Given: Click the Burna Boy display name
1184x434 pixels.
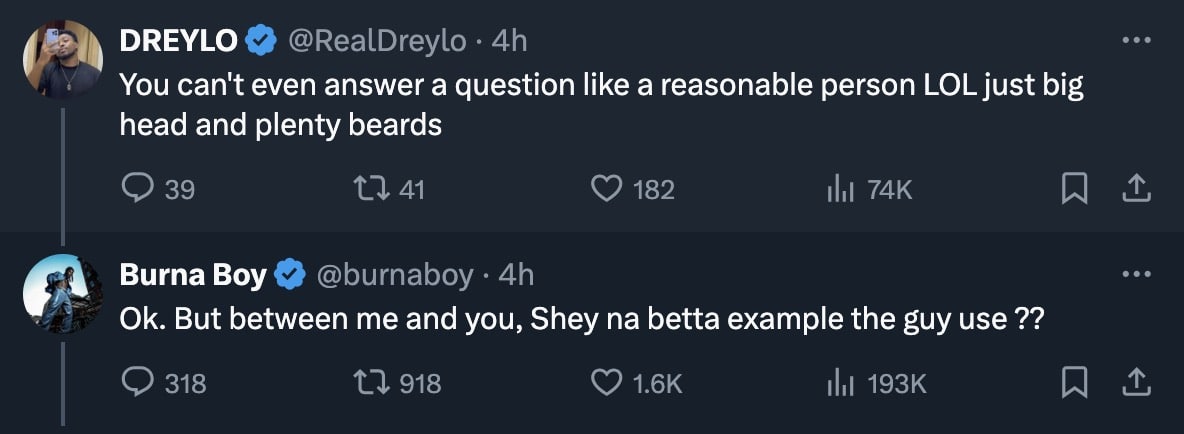Looking at the screenshot, I should [192, 274].
